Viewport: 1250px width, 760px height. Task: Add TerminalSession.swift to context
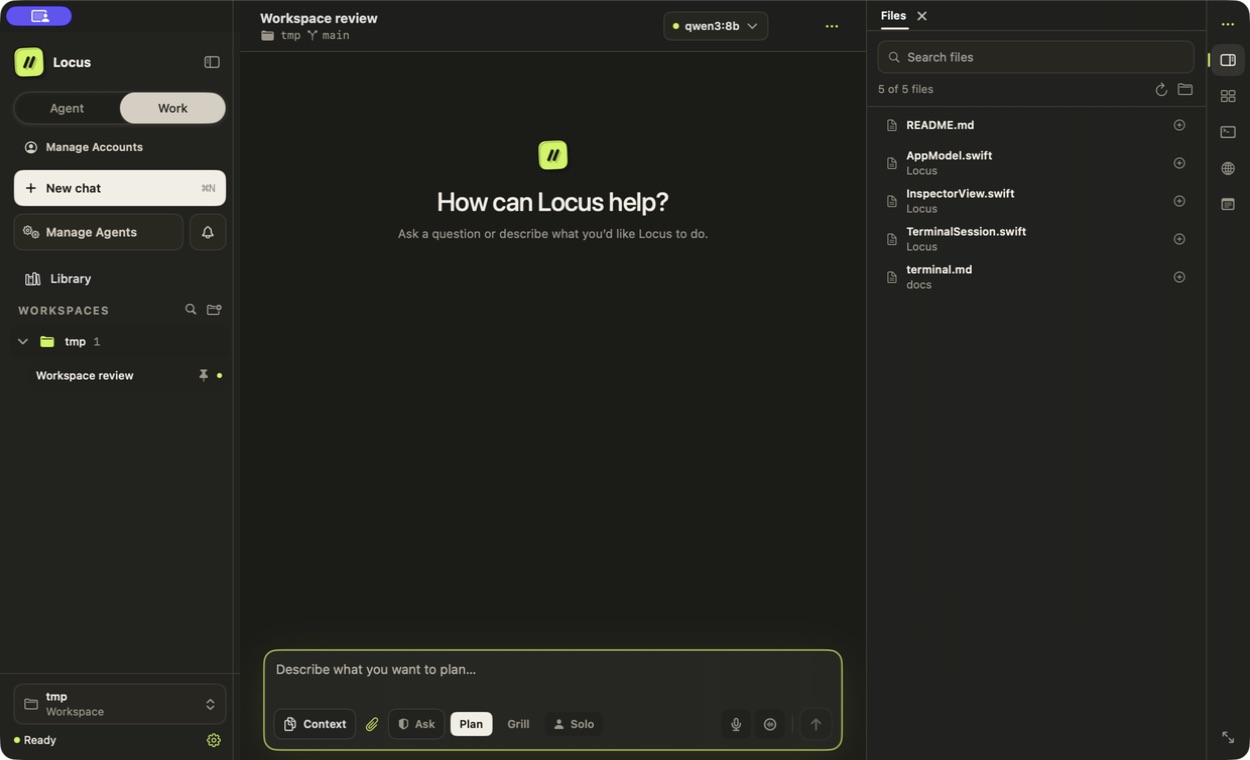(x=1179, y=239)
